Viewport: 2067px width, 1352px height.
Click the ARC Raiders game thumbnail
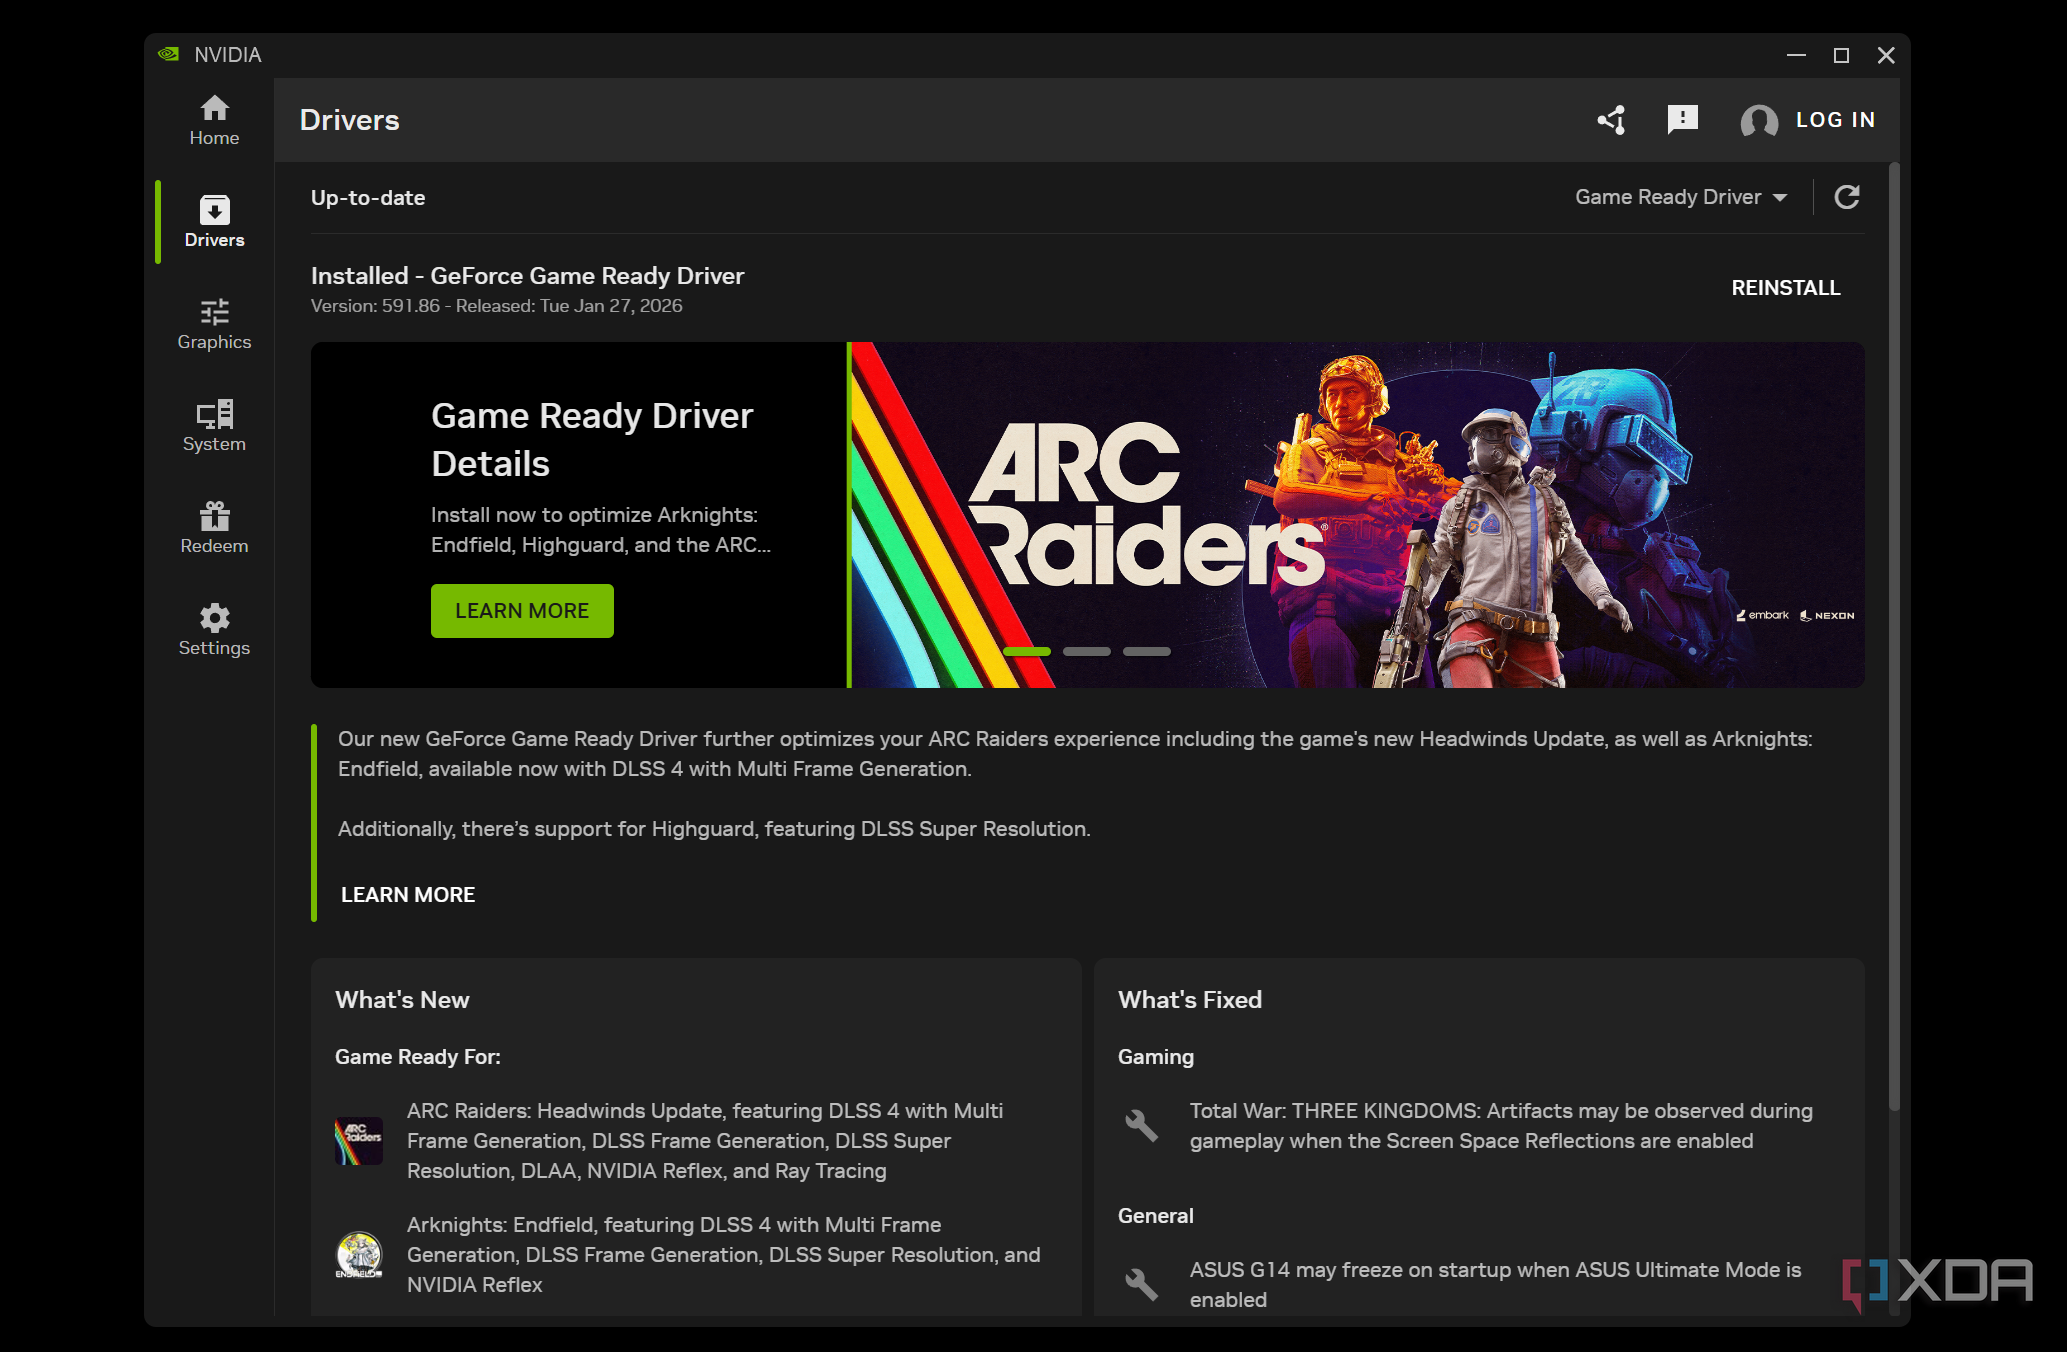[359, 1140]
